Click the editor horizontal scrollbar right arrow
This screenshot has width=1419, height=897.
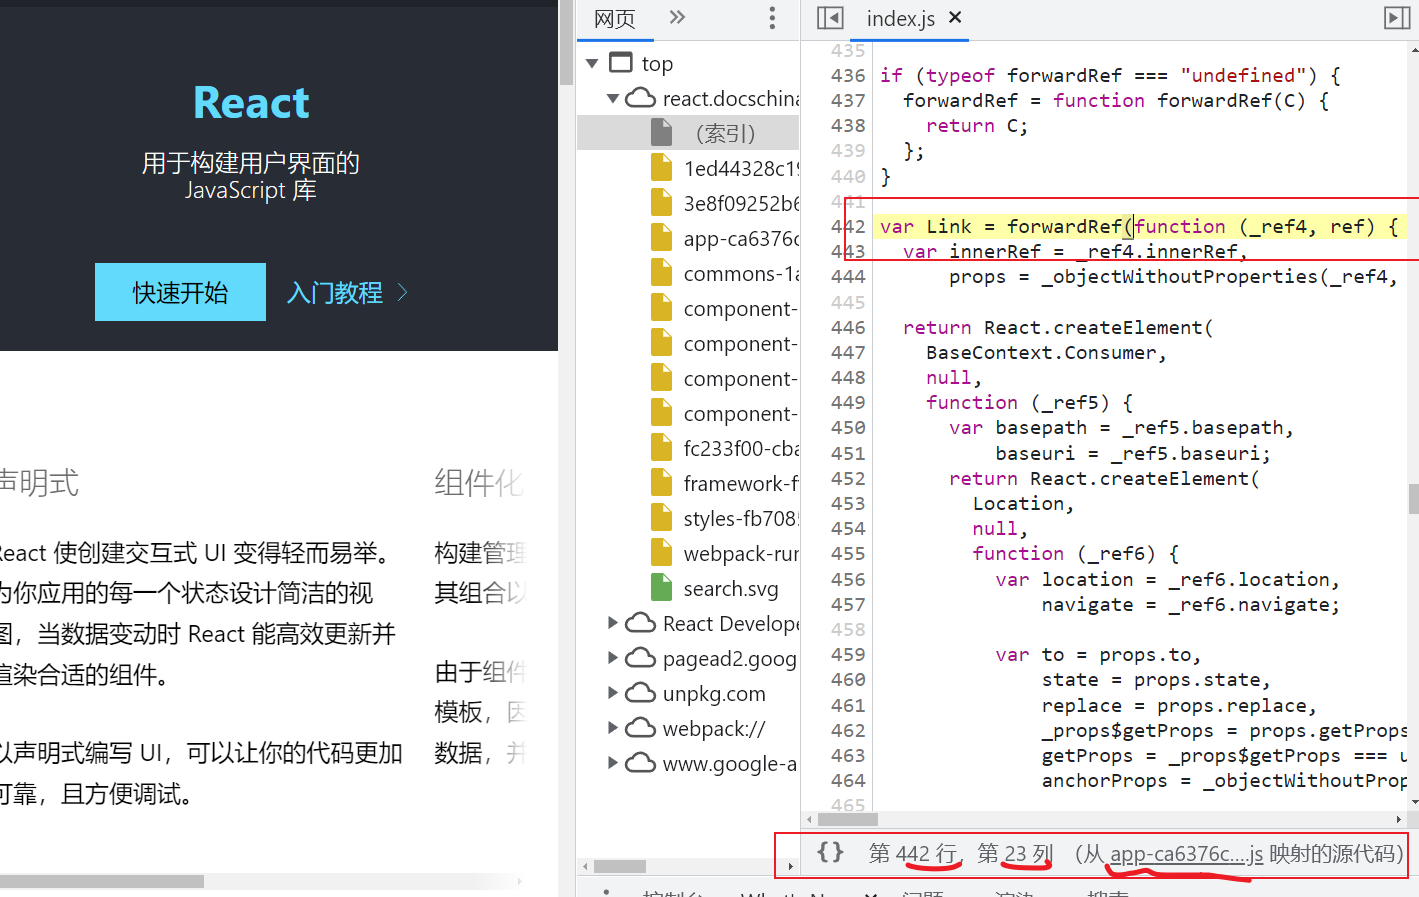[1399, 819]
